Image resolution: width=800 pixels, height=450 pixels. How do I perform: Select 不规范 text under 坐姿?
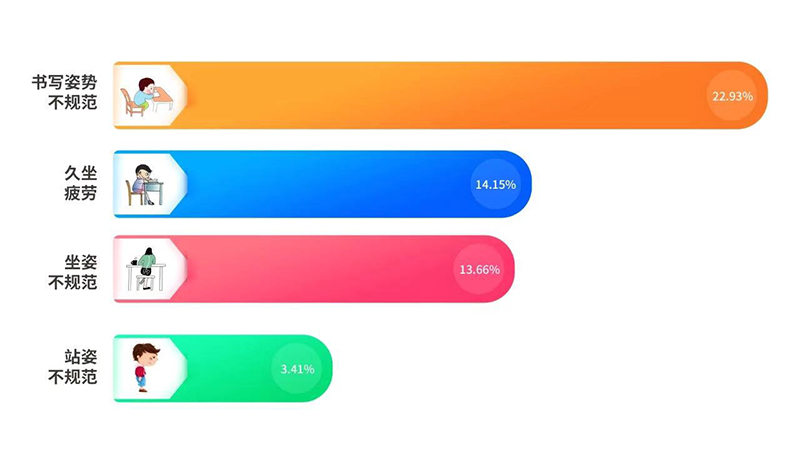[73, 280]
